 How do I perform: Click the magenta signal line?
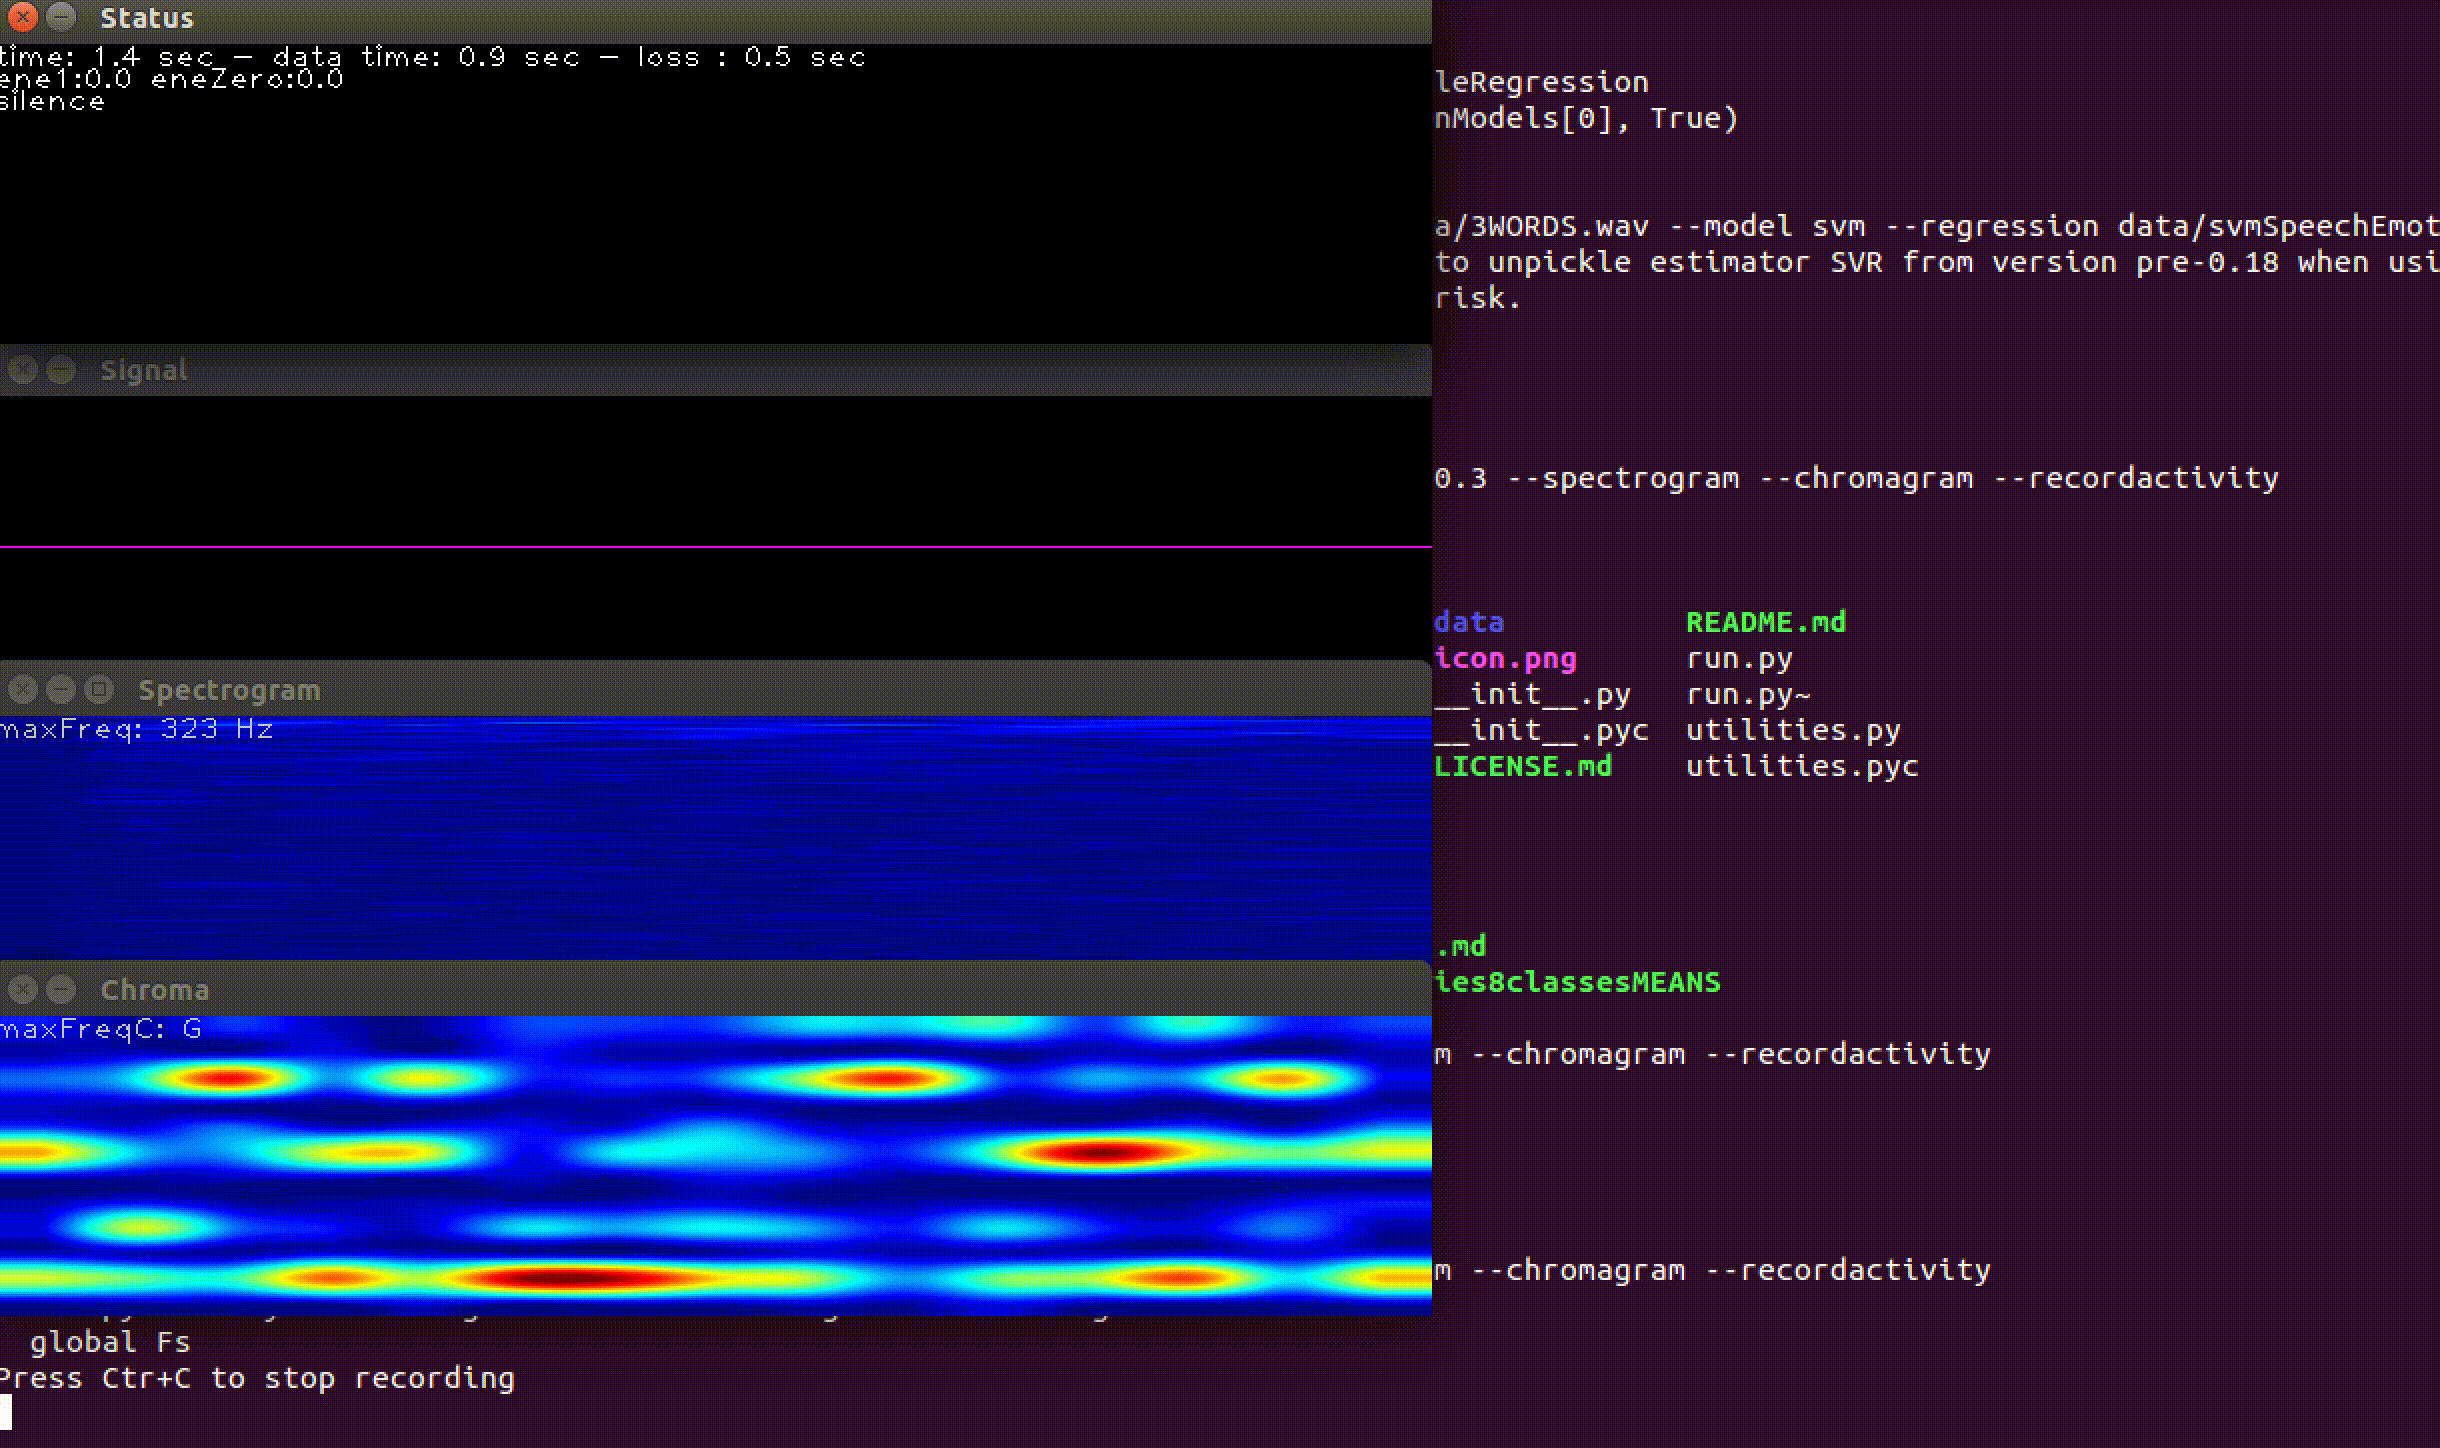pos(716,547)
